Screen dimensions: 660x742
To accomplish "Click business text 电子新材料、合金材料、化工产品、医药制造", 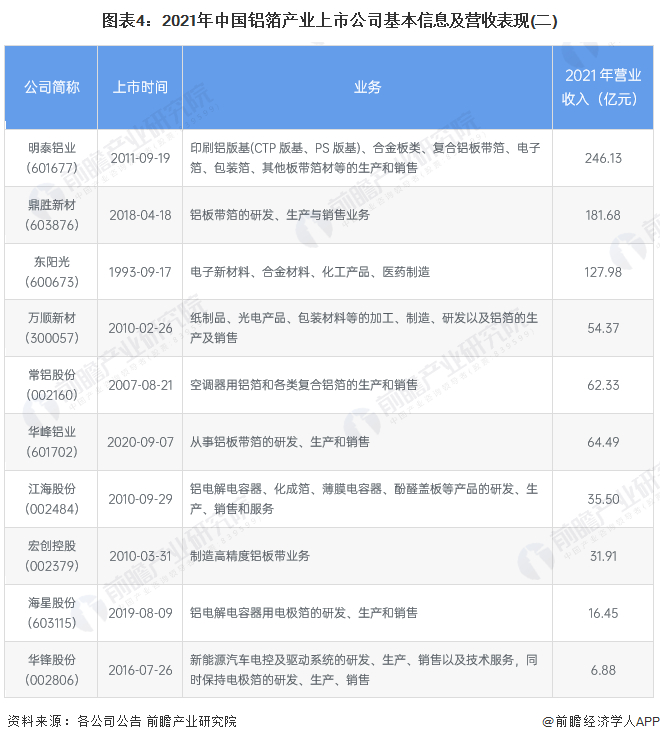I will [x=310, y=272].
